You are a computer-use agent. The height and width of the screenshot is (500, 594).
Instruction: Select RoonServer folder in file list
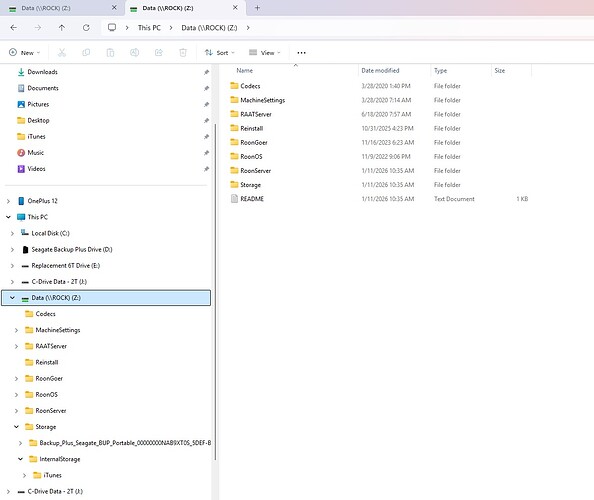[255, 171]
